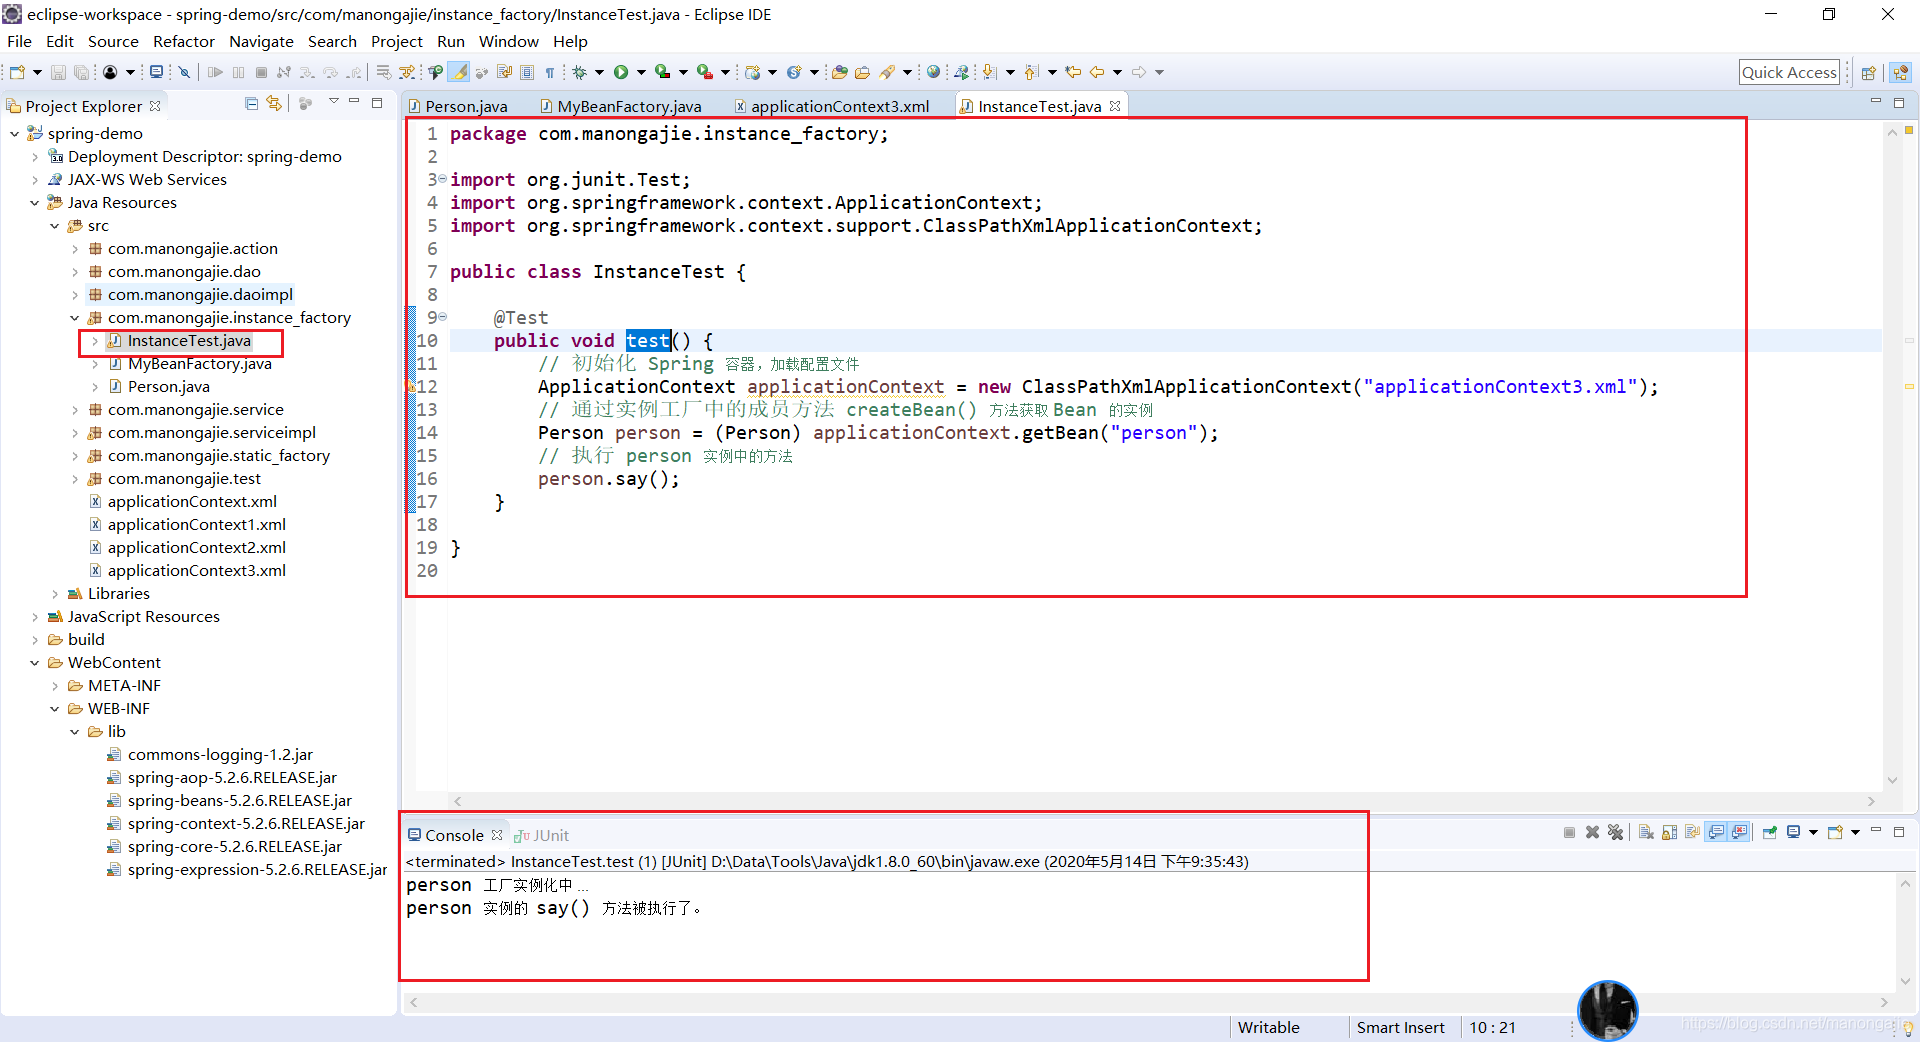
Task: Click the Open Console icon
Action: click(1835, 832)
